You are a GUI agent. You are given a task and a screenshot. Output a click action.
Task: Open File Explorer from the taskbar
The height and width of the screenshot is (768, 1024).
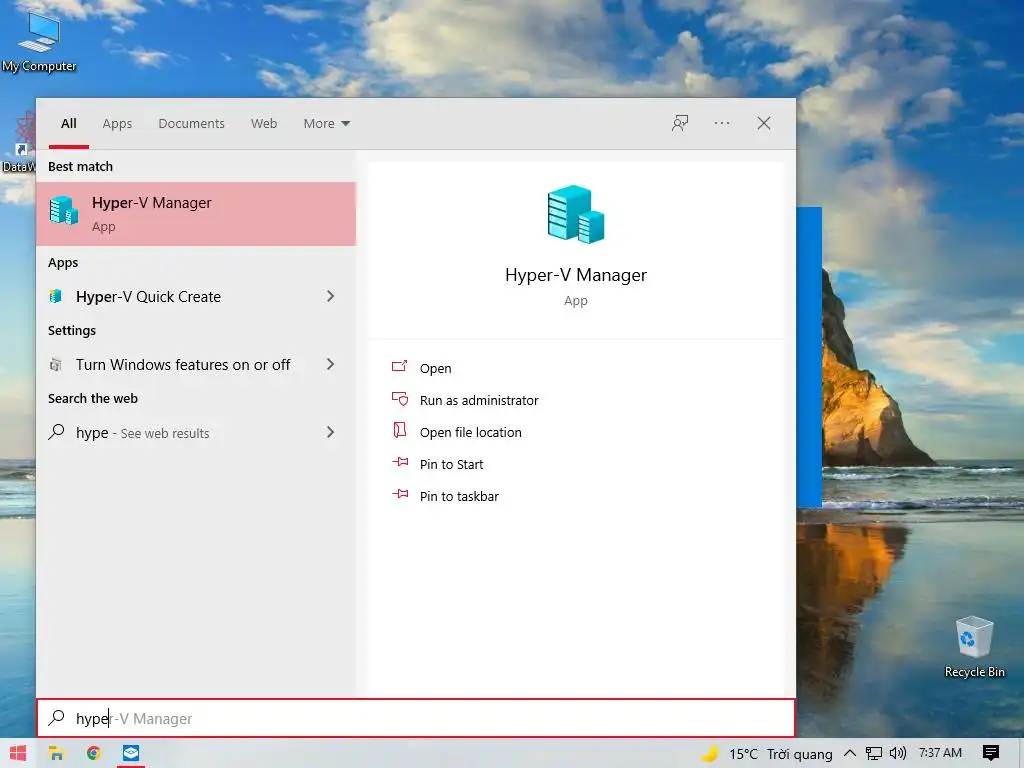click(56, 753)
